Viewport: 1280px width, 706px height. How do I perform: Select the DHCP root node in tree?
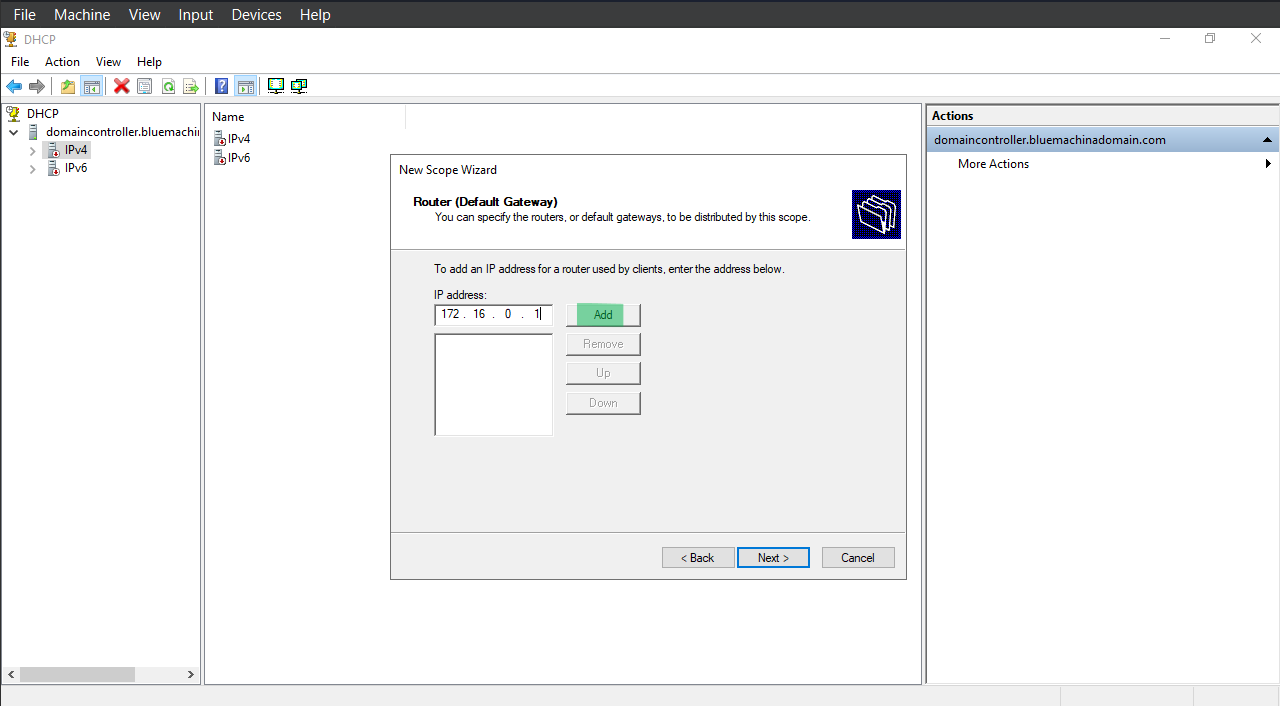(43, 114)
